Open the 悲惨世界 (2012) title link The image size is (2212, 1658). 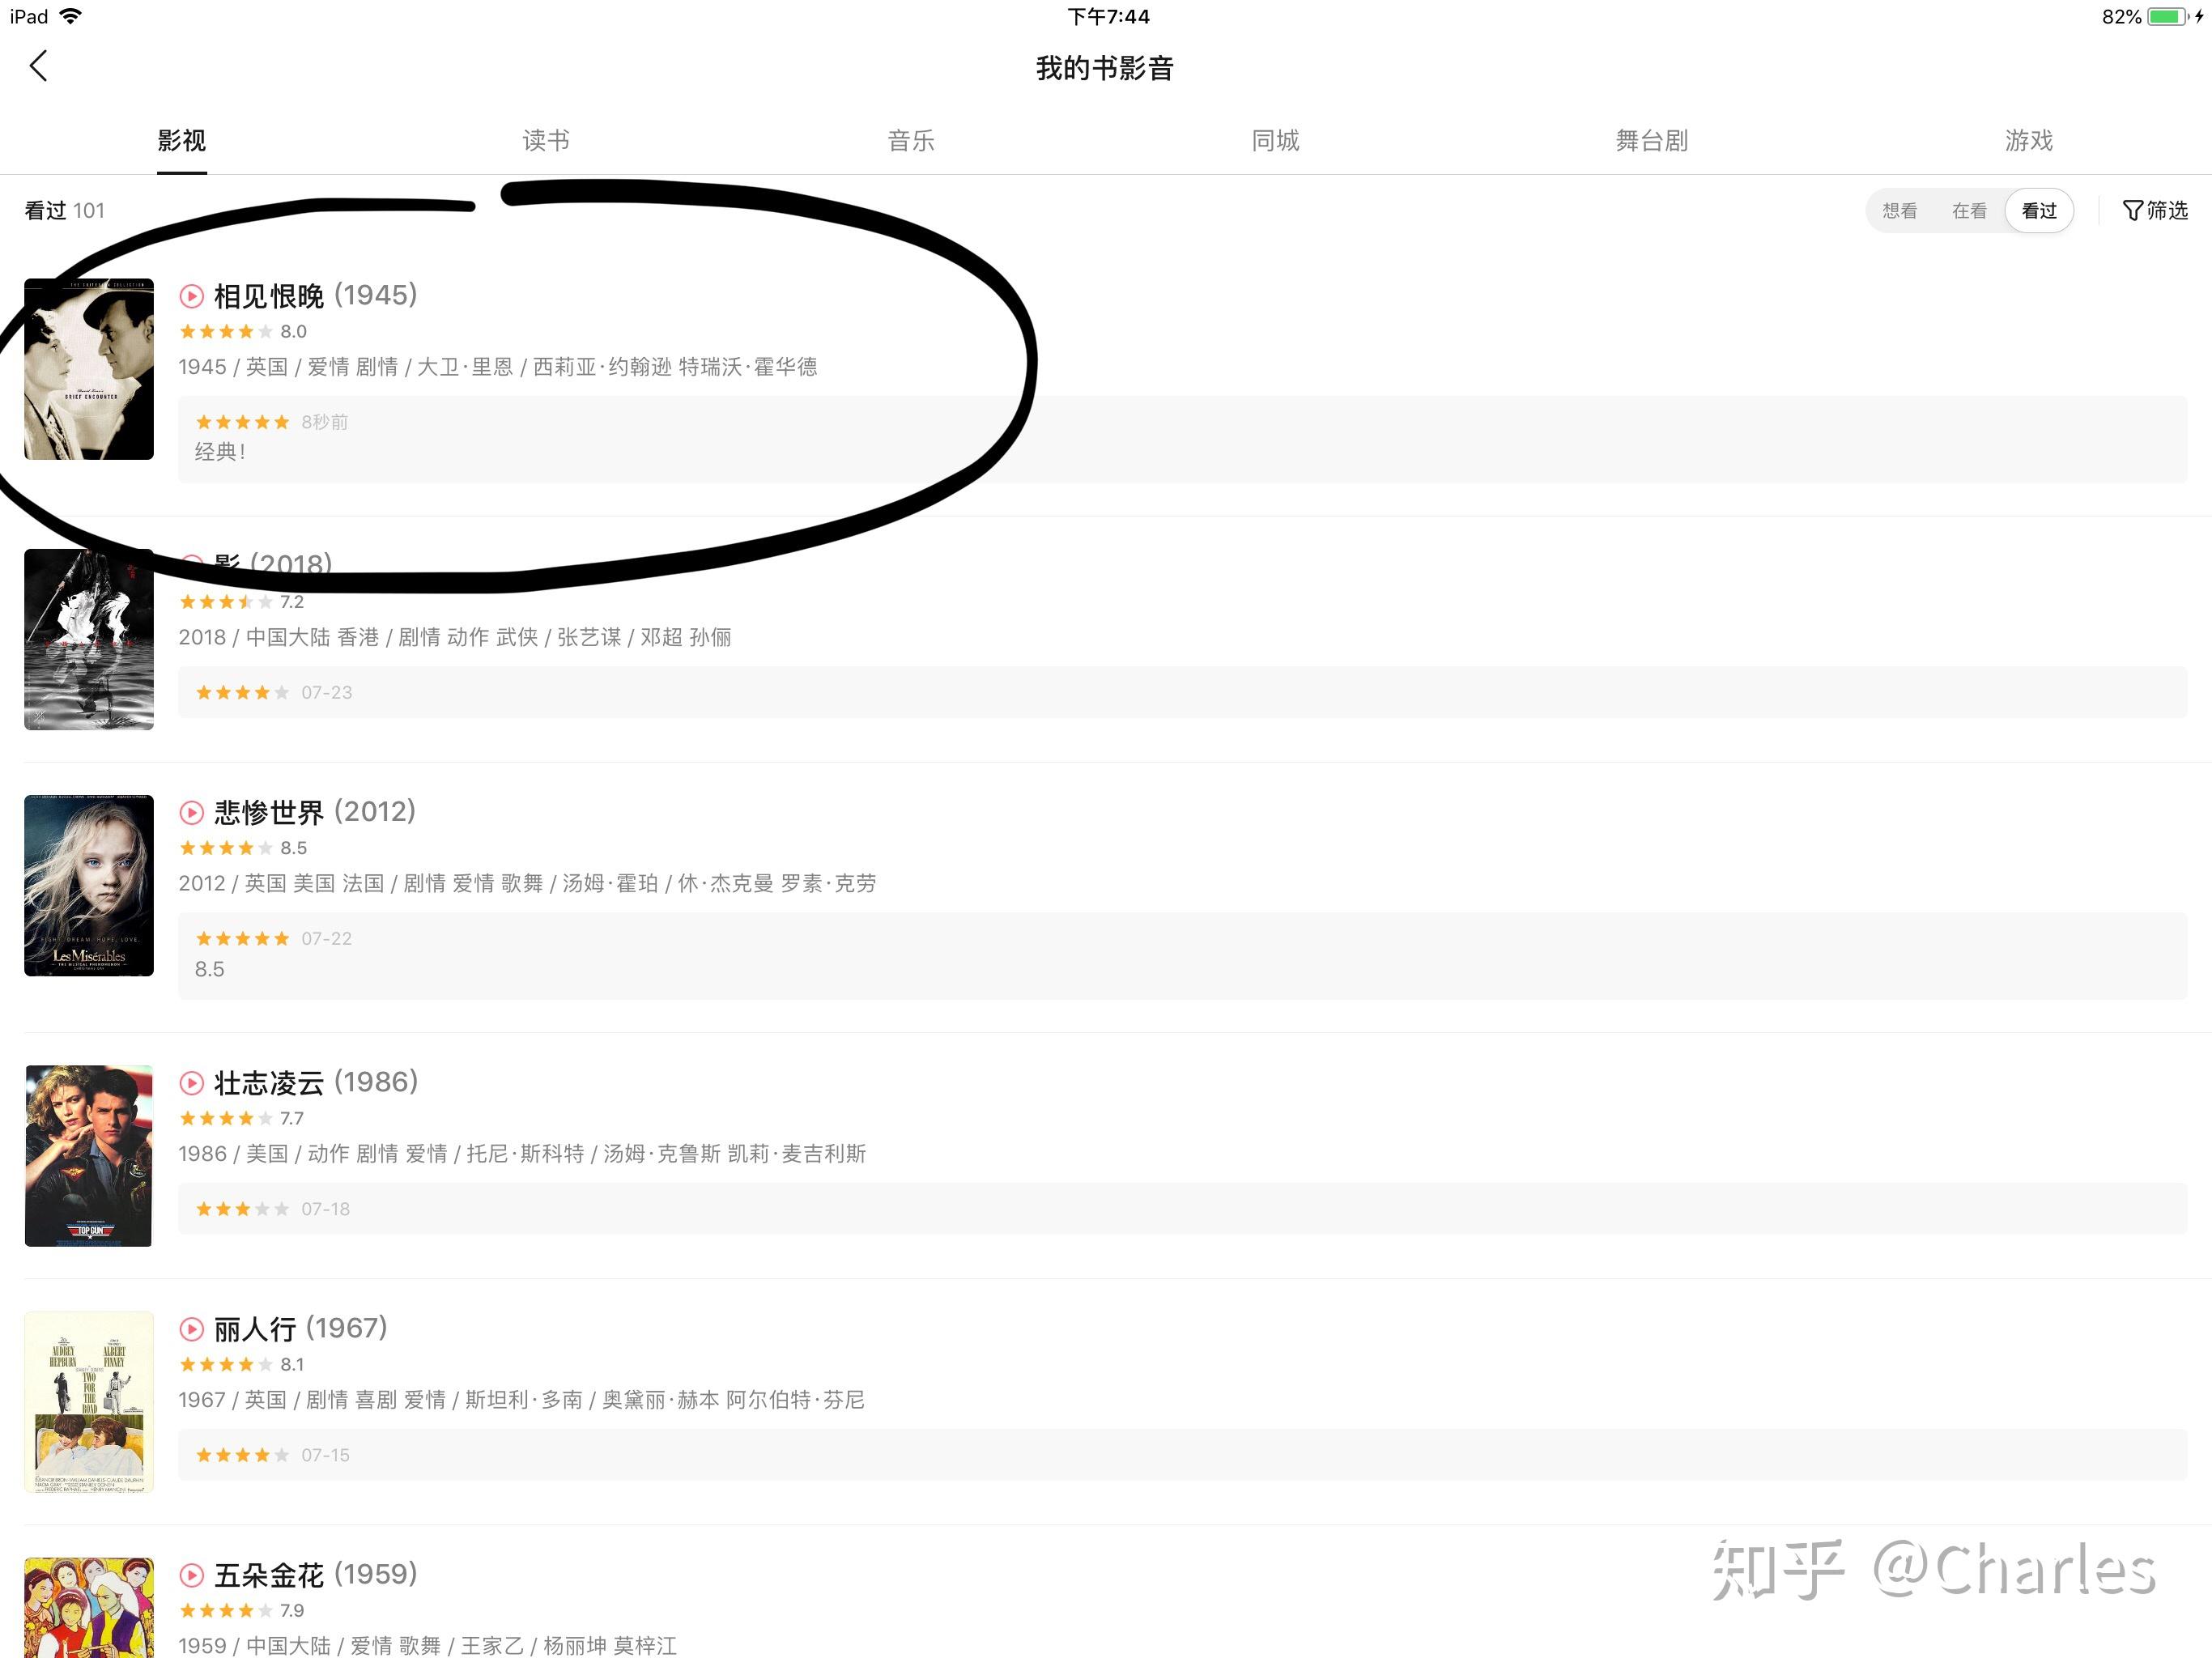[x=315, y=812]
